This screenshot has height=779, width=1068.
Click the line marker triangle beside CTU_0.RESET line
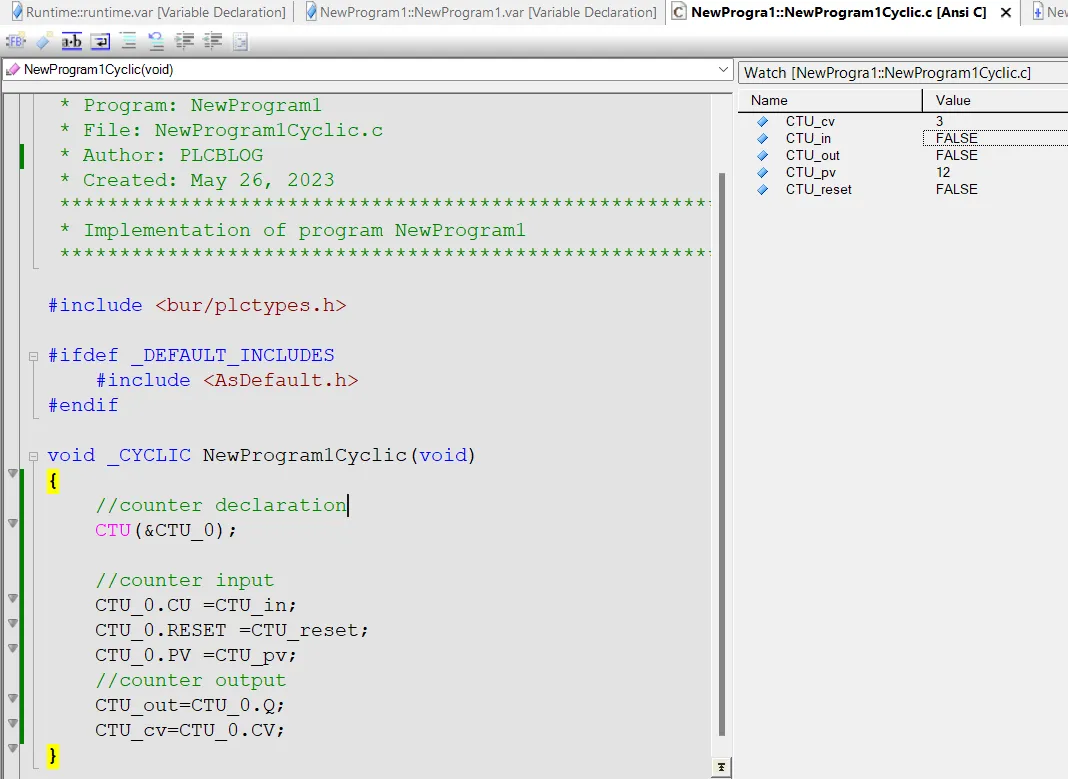pos(12,623)
